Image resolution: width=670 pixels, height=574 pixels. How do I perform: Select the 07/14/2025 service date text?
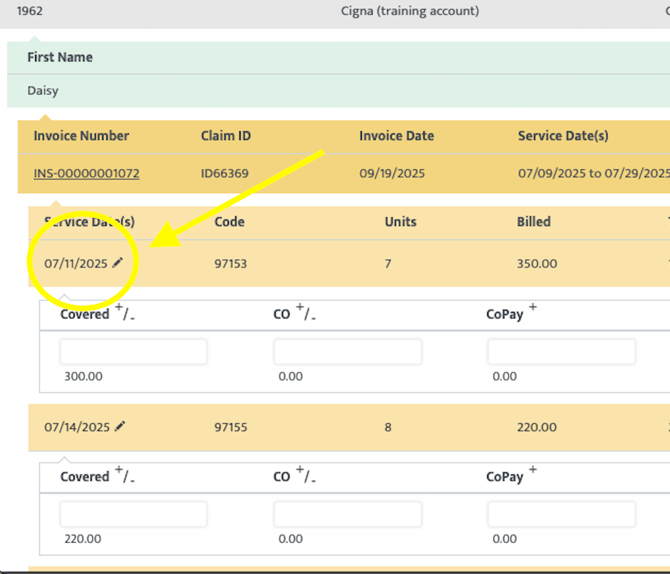pos(76,427)
